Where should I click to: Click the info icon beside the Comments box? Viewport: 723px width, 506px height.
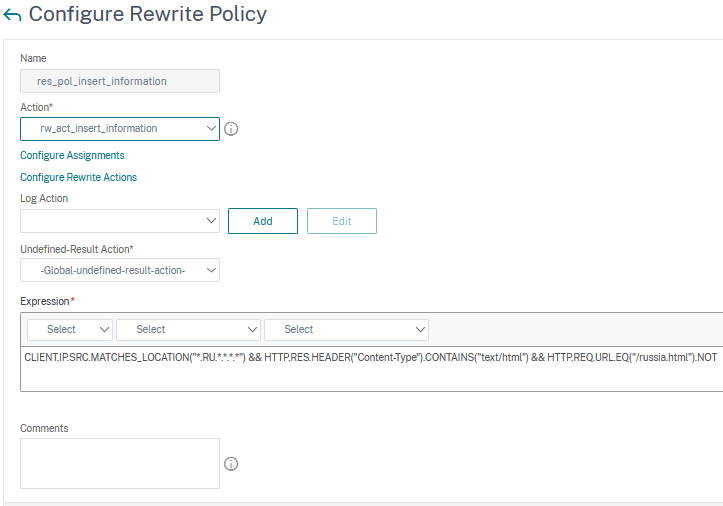[x=231, y=464]
